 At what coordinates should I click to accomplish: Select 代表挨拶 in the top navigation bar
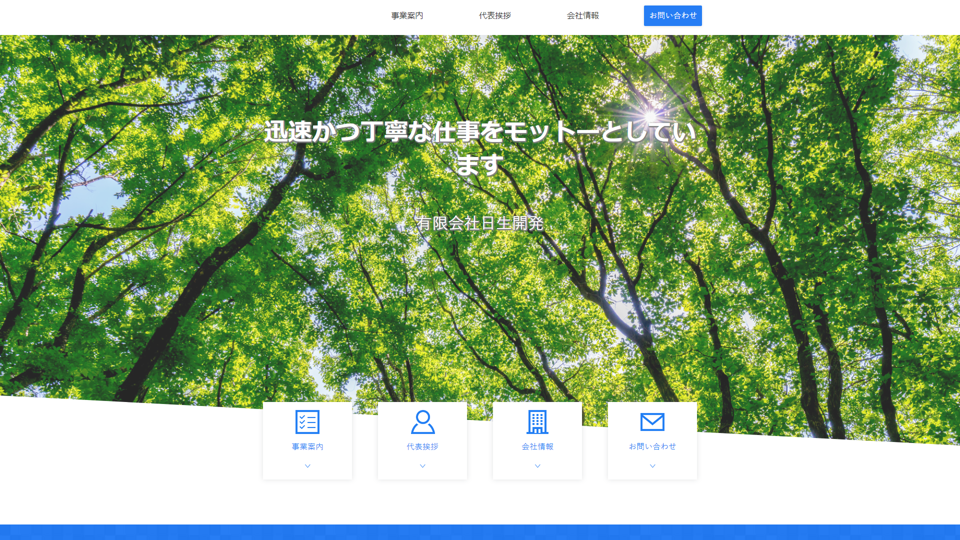point(494,16)
